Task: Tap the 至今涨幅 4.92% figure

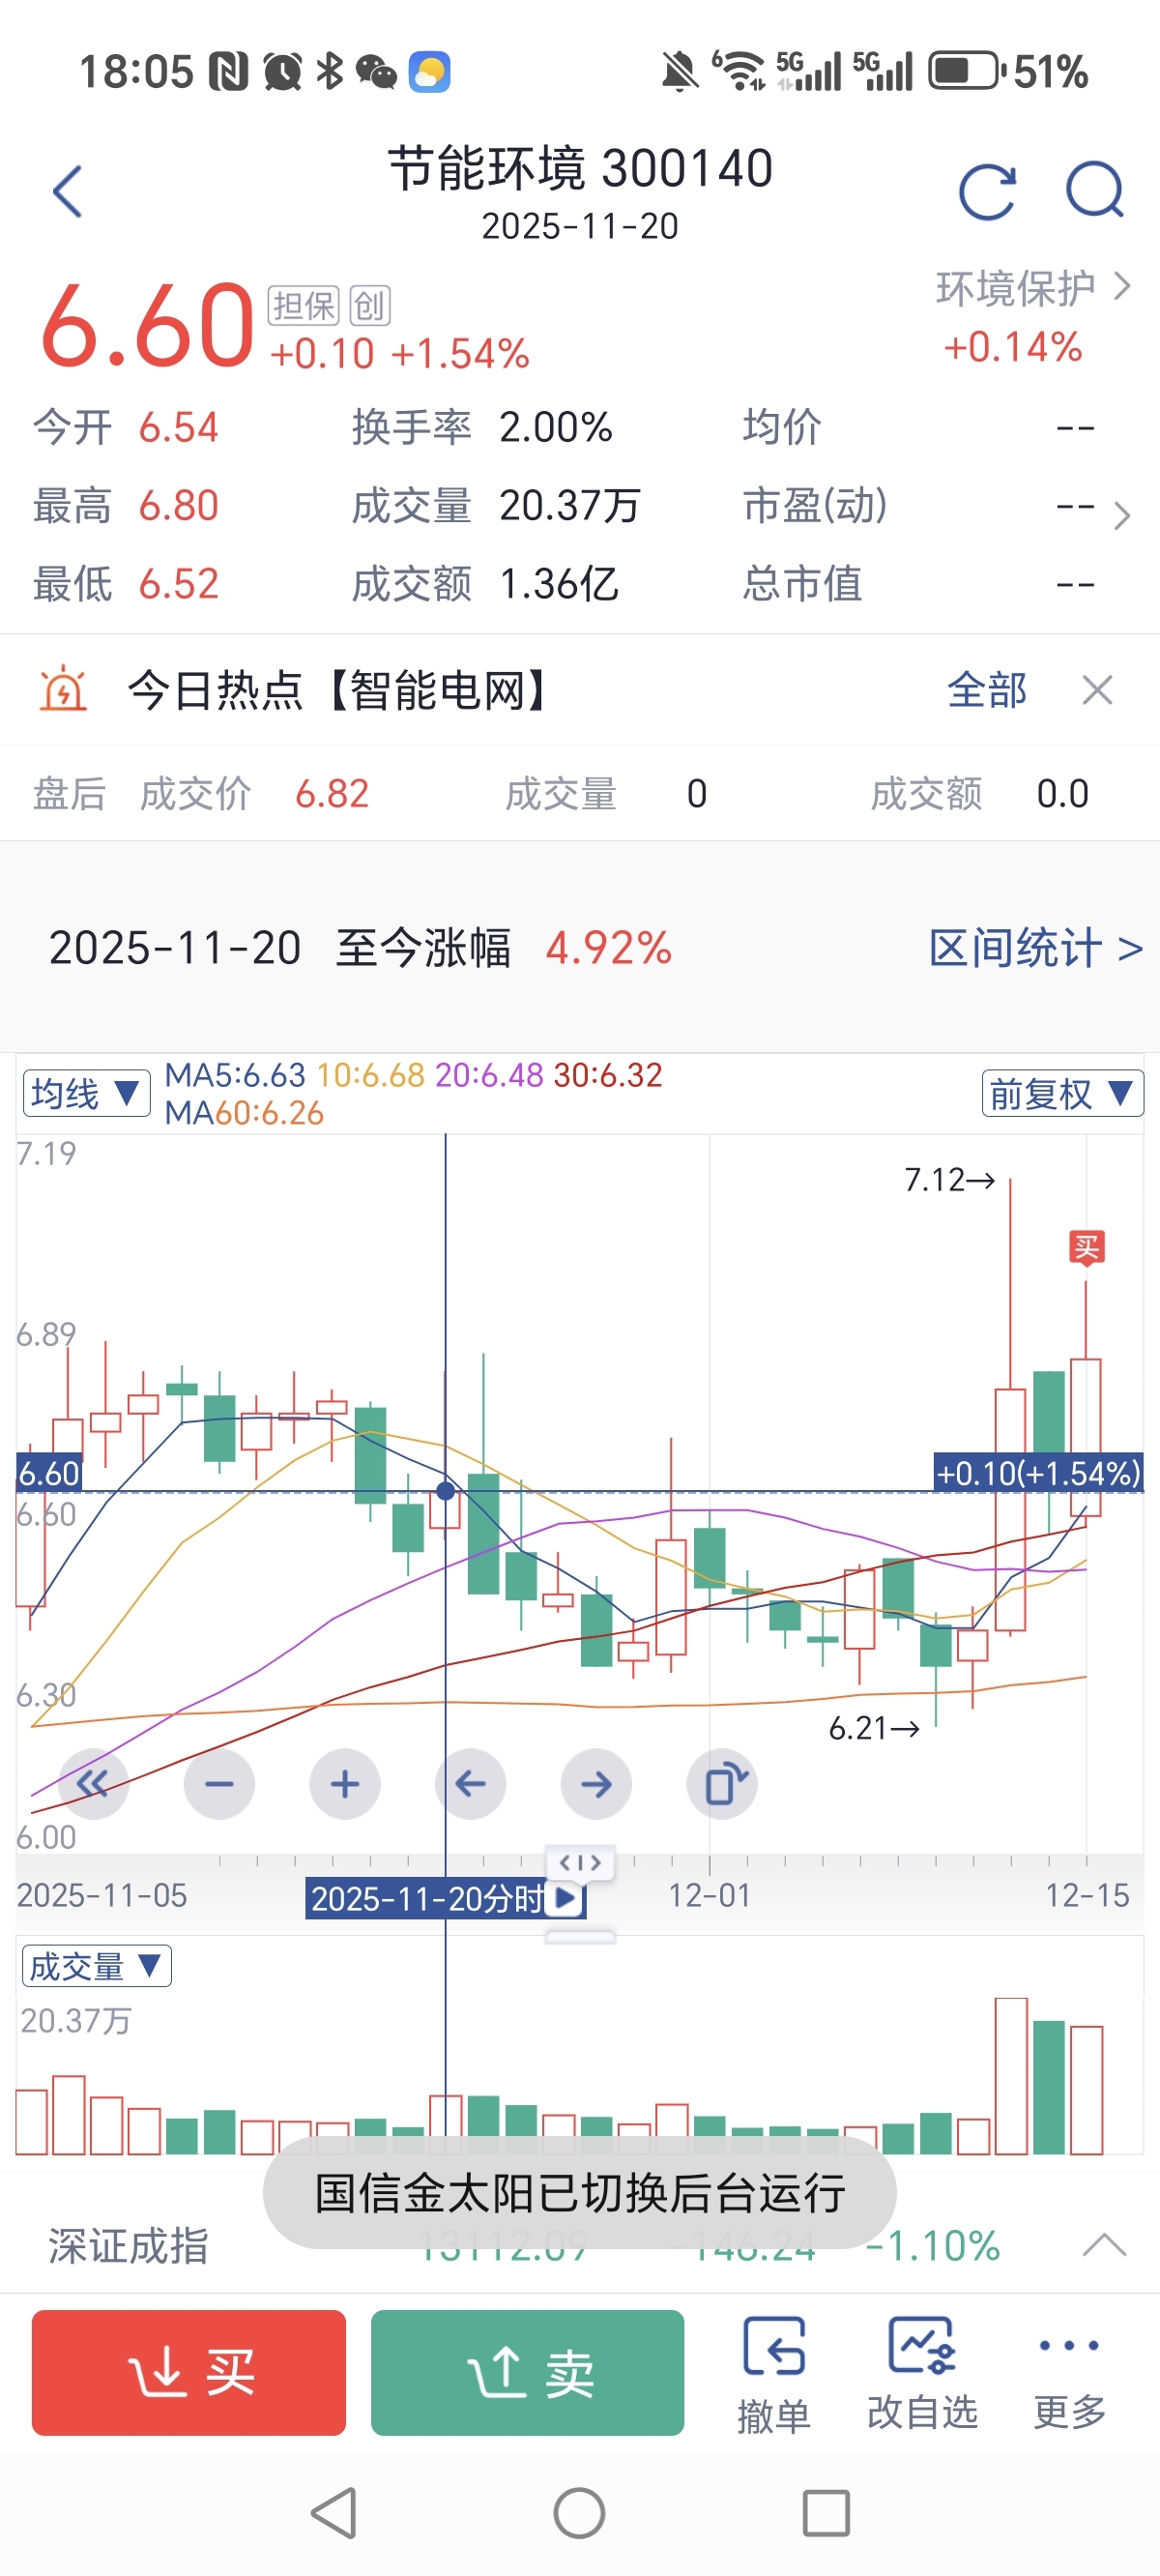Action: point(608,948)
